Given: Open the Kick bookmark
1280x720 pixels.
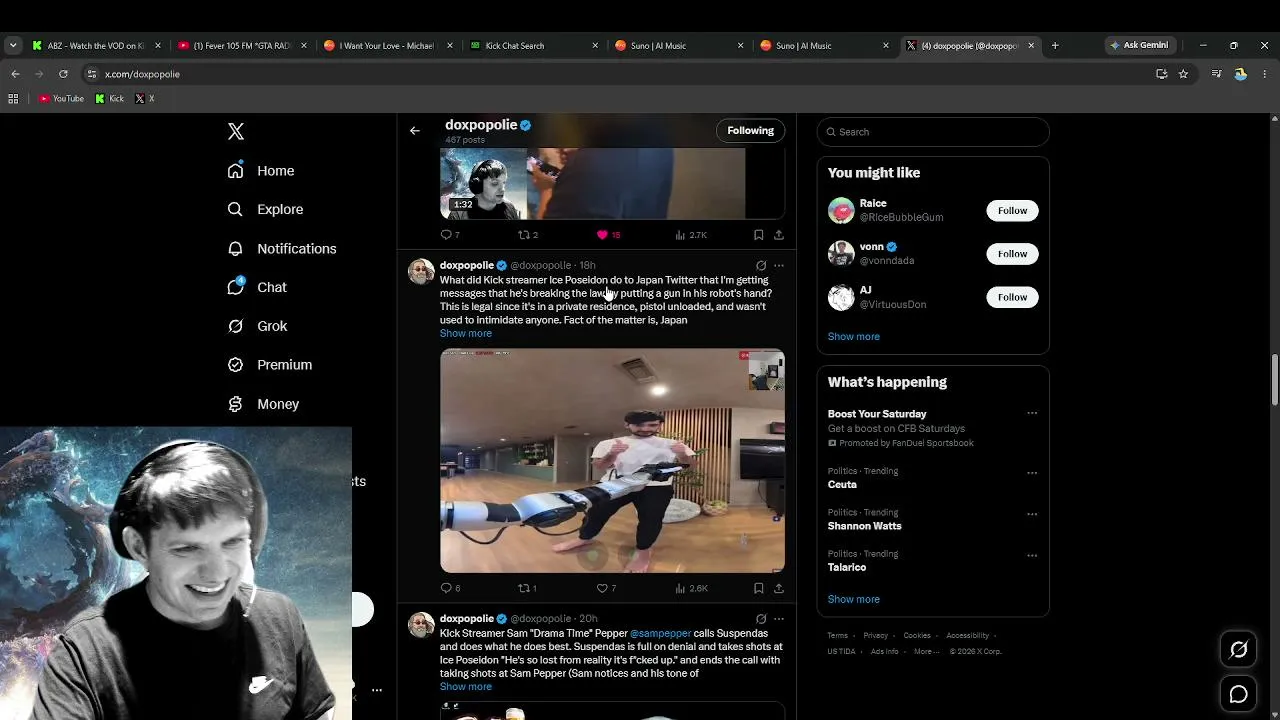Looking at the screenshot, I should tap(110, 99).
